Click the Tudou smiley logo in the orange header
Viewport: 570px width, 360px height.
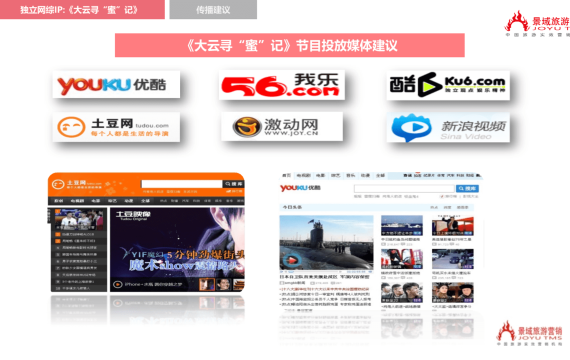tap(58, 184)
